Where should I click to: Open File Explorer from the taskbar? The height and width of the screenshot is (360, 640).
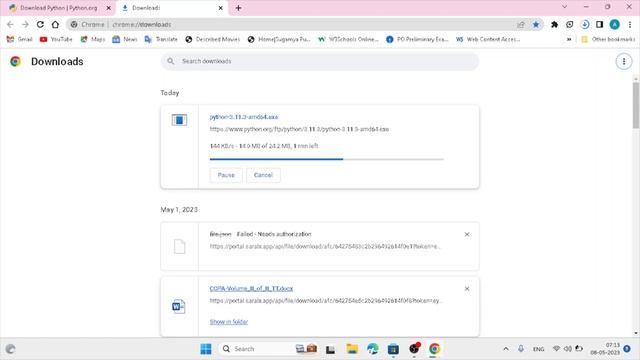(x=352, y=349)
